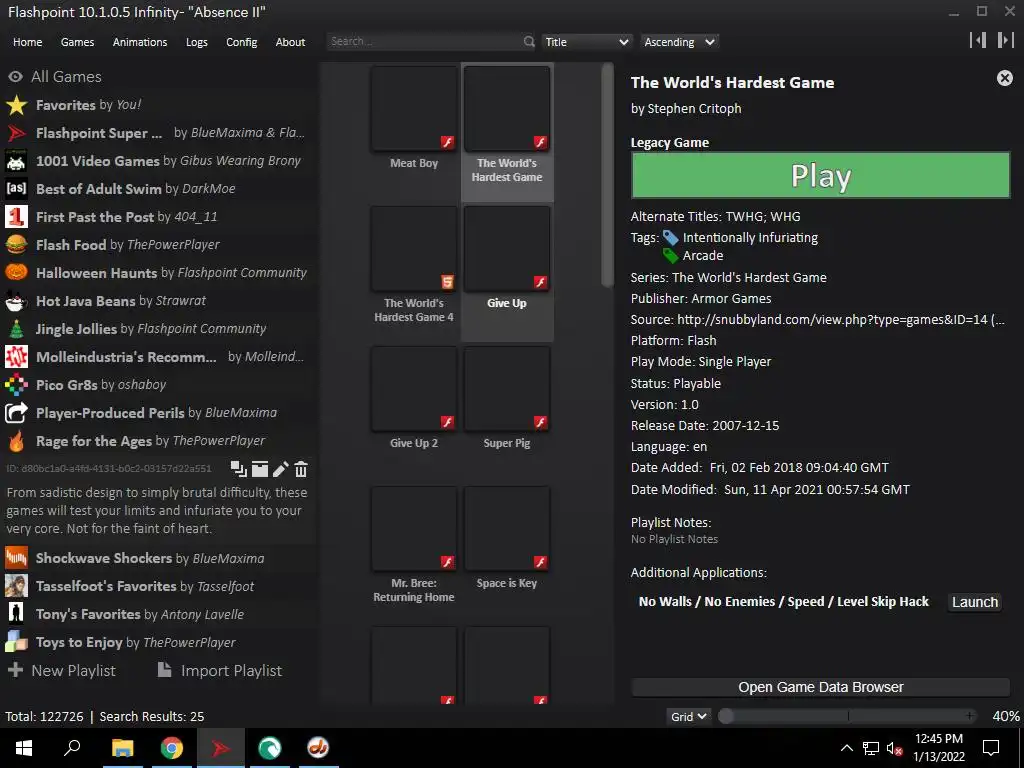The width and height of the screenshot is (1024, 768).
Task: Expand the system tray hidden icons chevron
Action: tap(846, 748)
